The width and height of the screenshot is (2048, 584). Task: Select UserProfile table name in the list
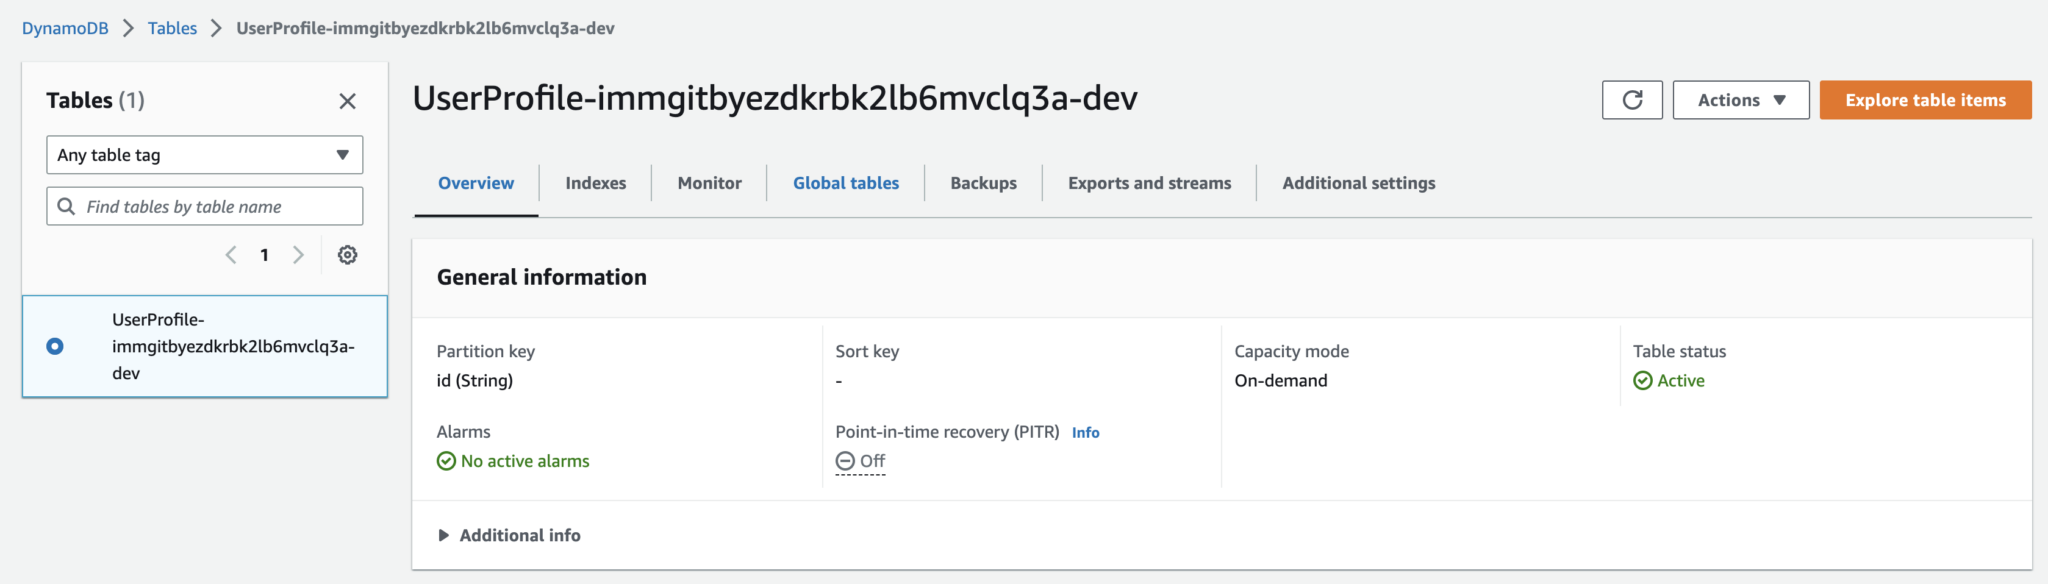(234, 346)
